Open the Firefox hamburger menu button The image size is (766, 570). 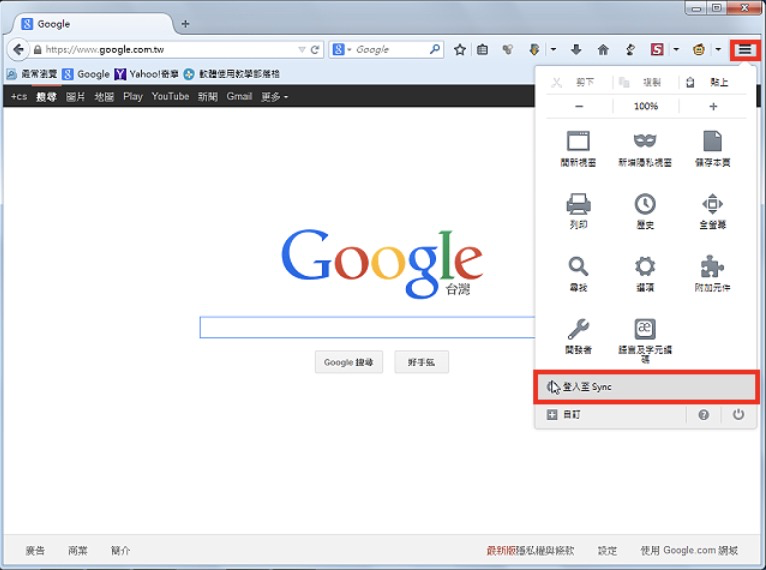point(745,49)
